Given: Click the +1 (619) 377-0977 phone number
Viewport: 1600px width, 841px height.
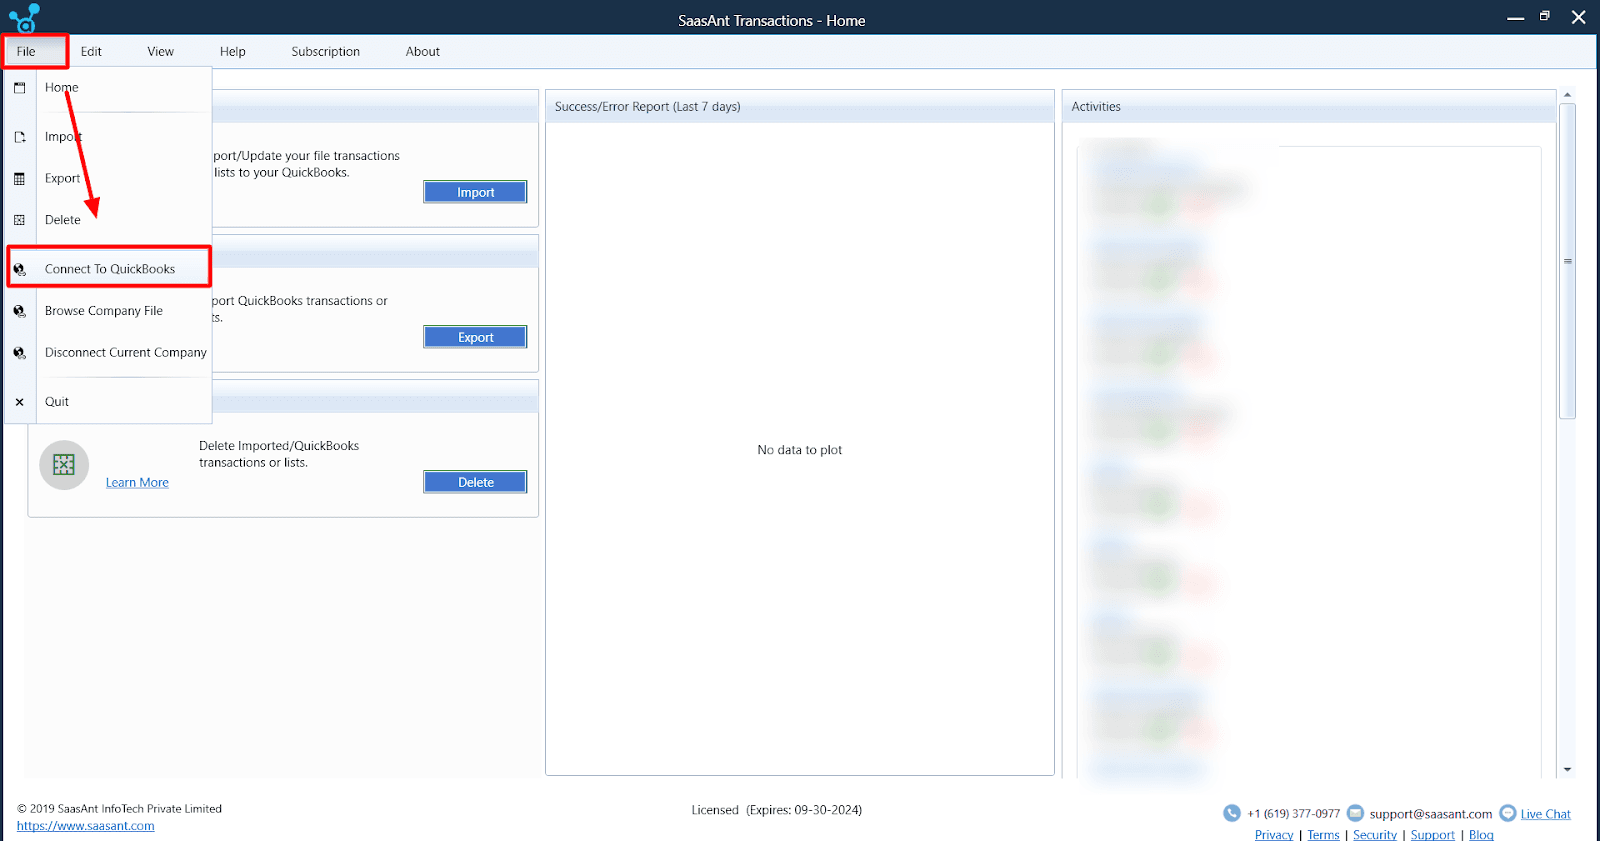Looking at the screenshot, I should (x=1293, y=814).
